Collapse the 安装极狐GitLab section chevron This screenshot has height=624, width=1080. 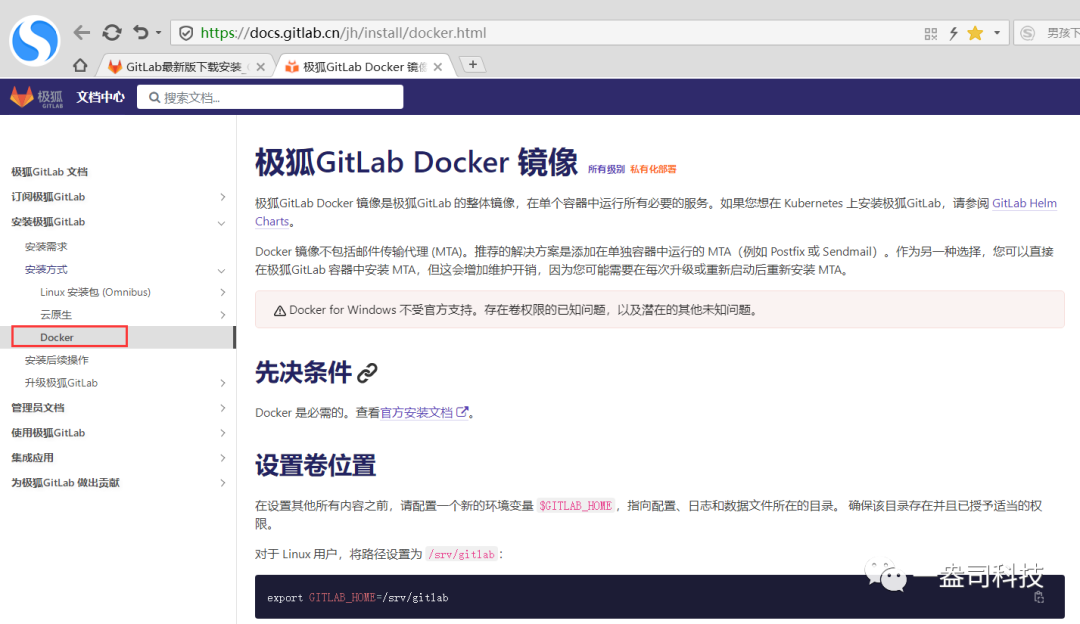coord(221,223)
